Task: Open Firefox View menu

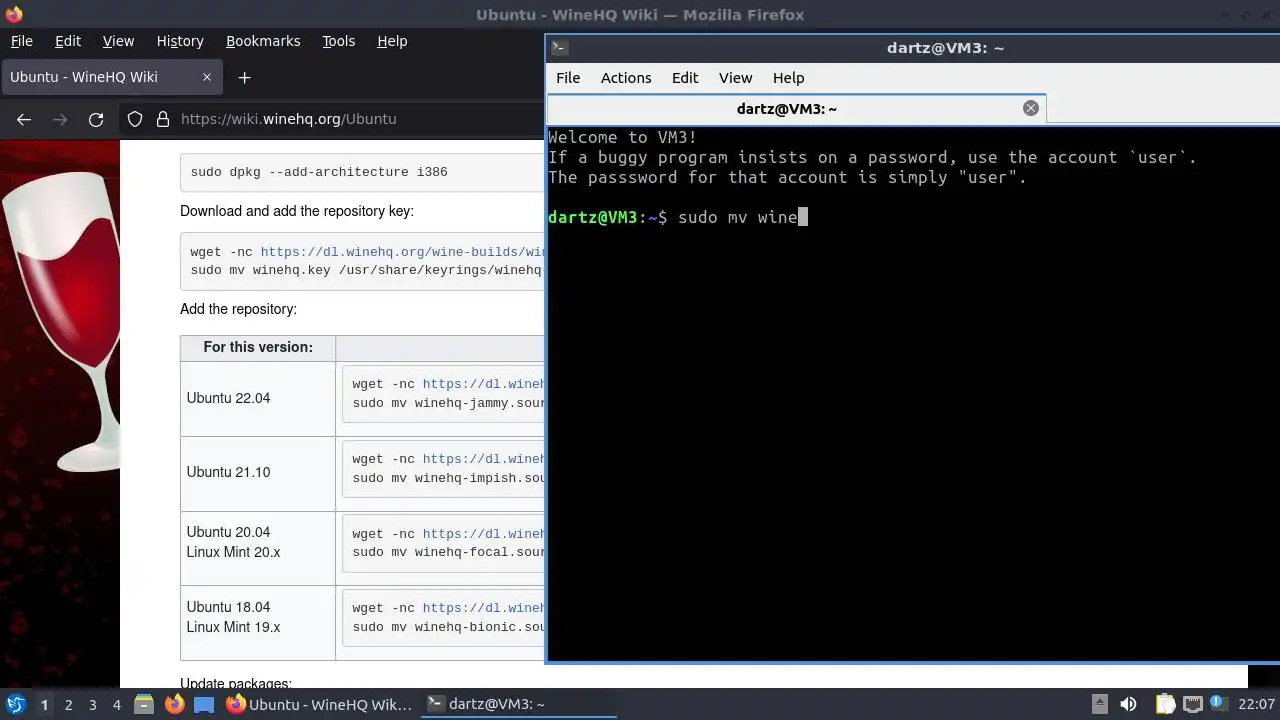Action: pos(118,41)
